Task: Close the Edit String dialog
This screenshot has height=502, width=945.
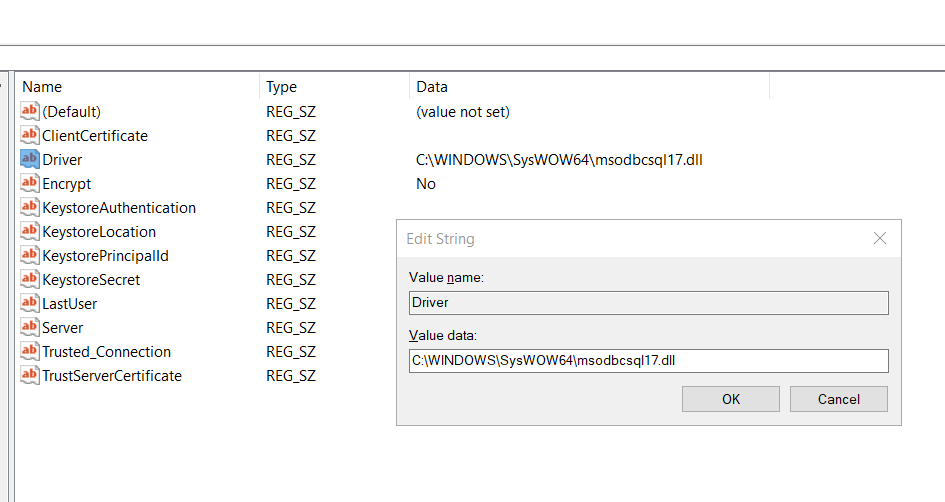Action: point(880,239)
